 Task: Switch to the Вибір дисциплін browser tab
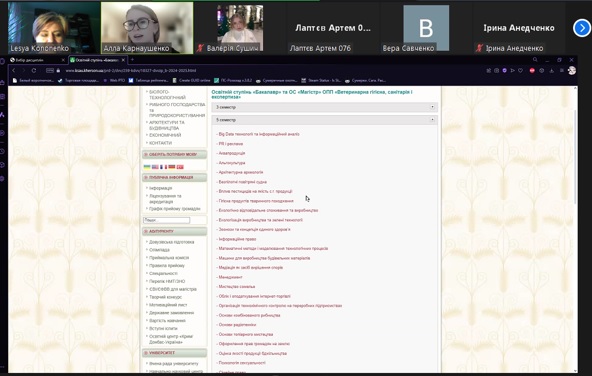point(37,60)
